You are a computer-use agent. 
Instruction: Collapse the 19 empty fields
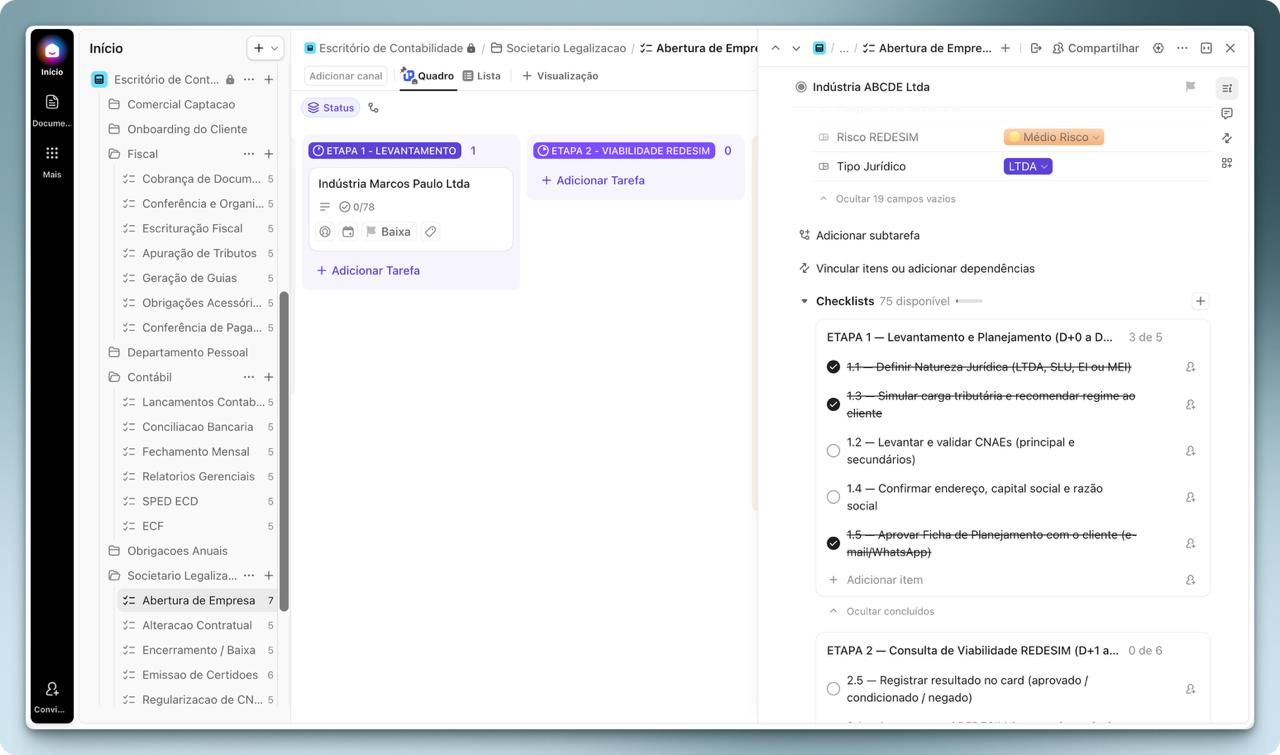point(886,199)
